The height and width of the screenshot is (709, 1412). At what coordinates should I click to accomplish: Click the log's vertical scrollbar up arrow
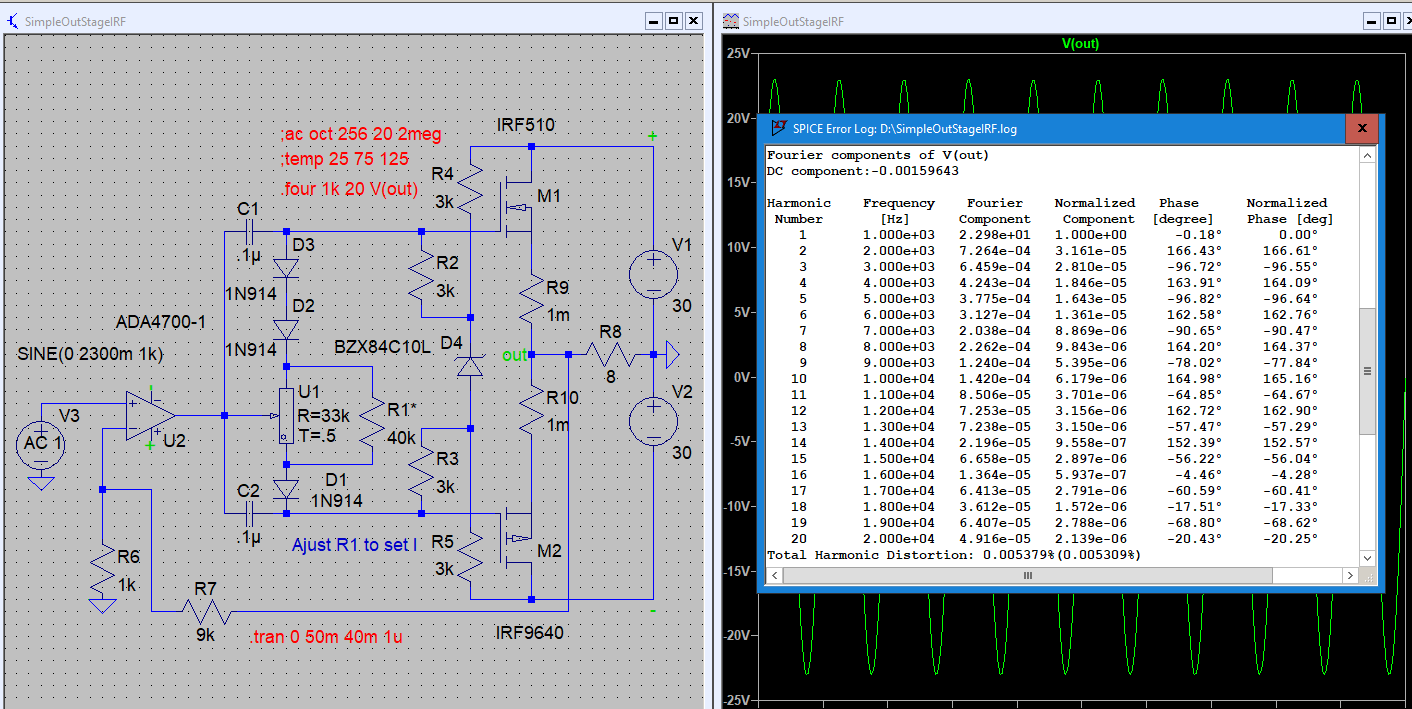[x=1367, y=156]
